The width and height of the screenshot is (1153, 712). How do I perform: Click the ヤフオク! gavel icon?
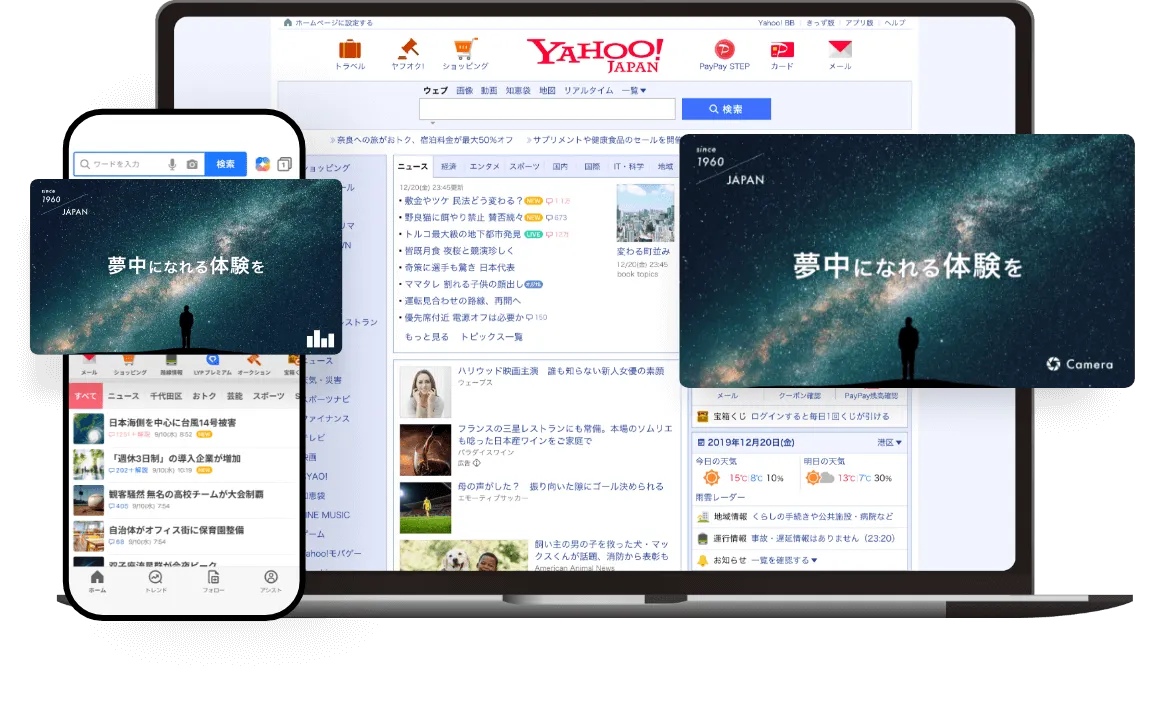coord(407,49)
